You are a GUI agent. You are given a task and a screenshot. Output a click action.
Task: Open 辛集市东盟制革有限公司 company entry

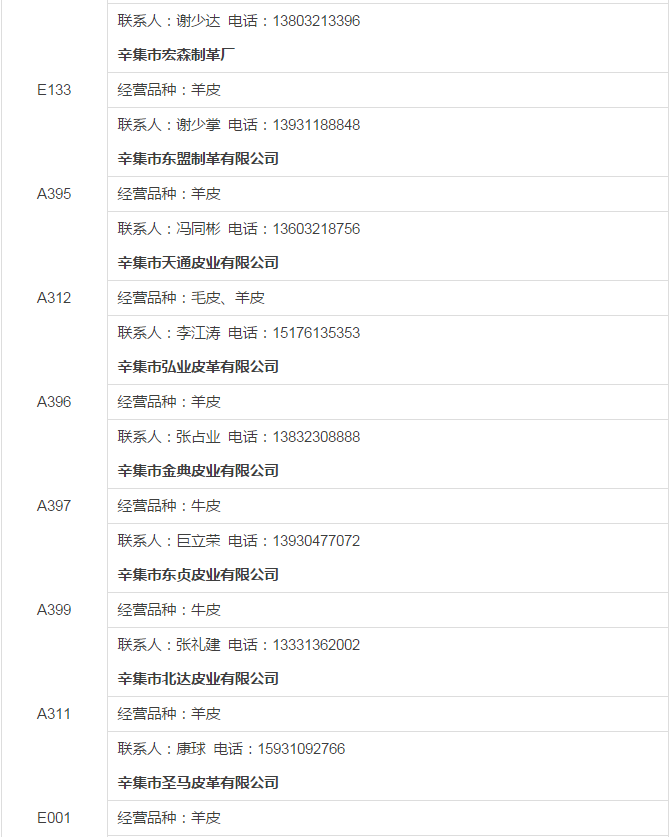click(198, 159)
